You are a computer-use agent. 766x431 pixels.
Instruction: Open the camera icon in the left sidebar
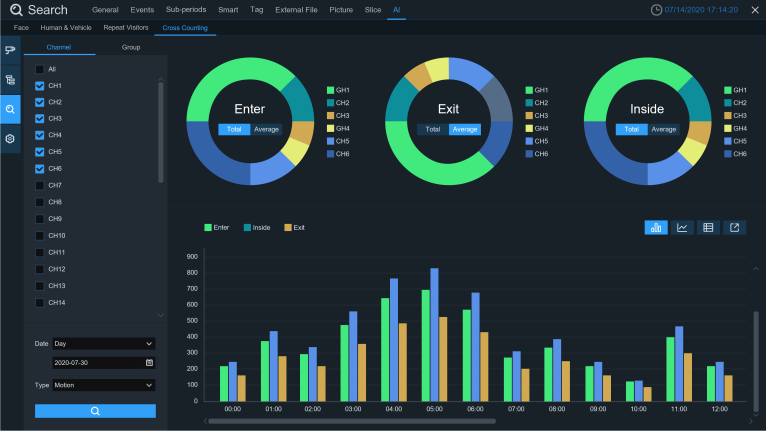click(10, 50)
